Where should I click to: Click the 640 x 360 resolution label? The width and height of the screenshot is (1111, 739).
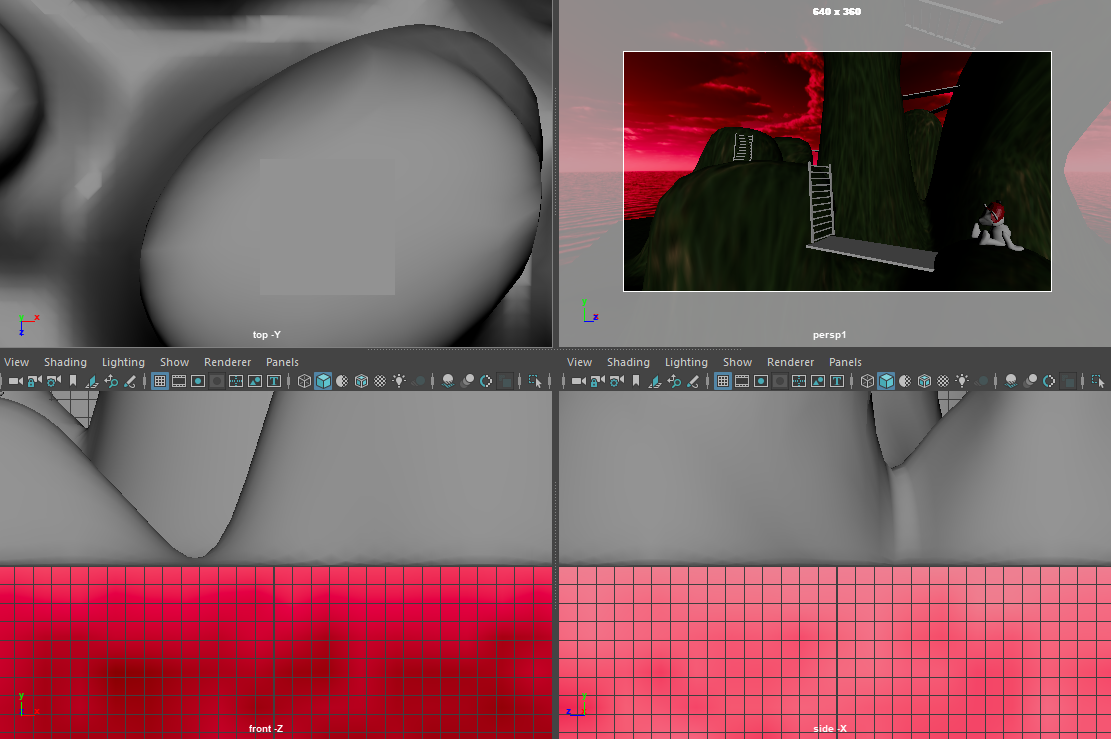837,11
